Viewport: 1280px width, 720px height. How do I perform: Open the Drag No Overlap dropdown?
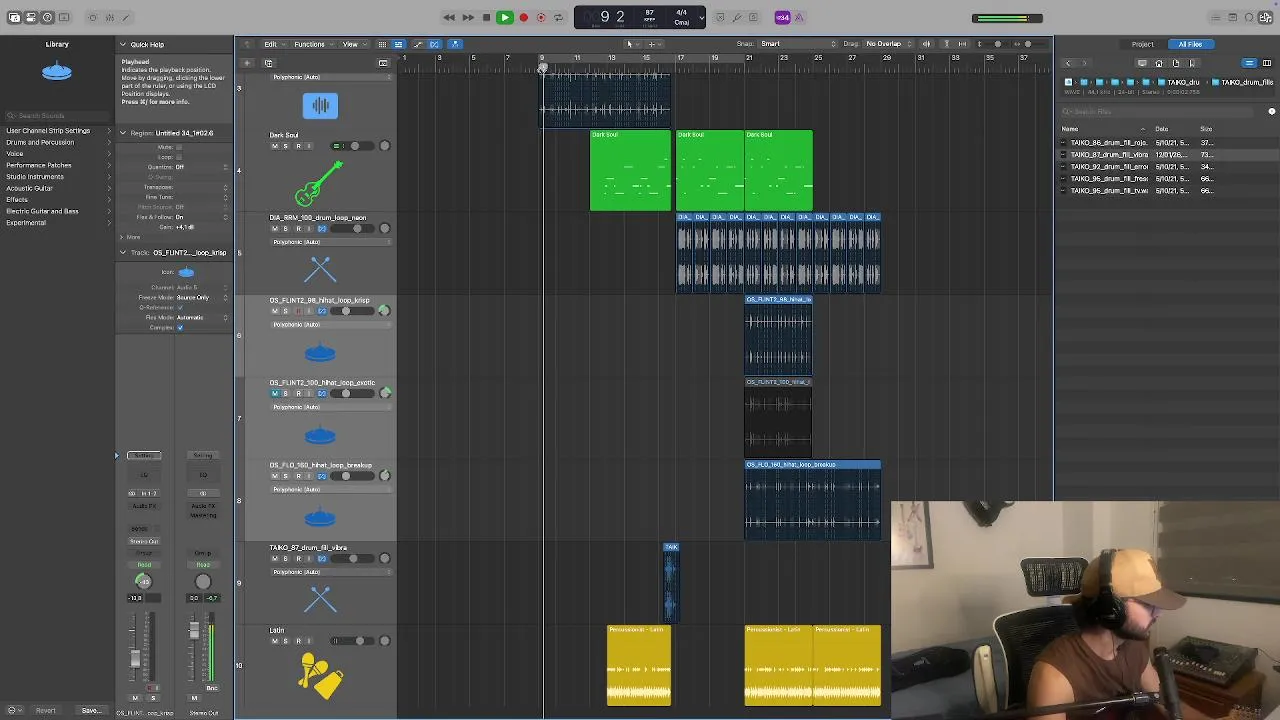click(888, 44)
